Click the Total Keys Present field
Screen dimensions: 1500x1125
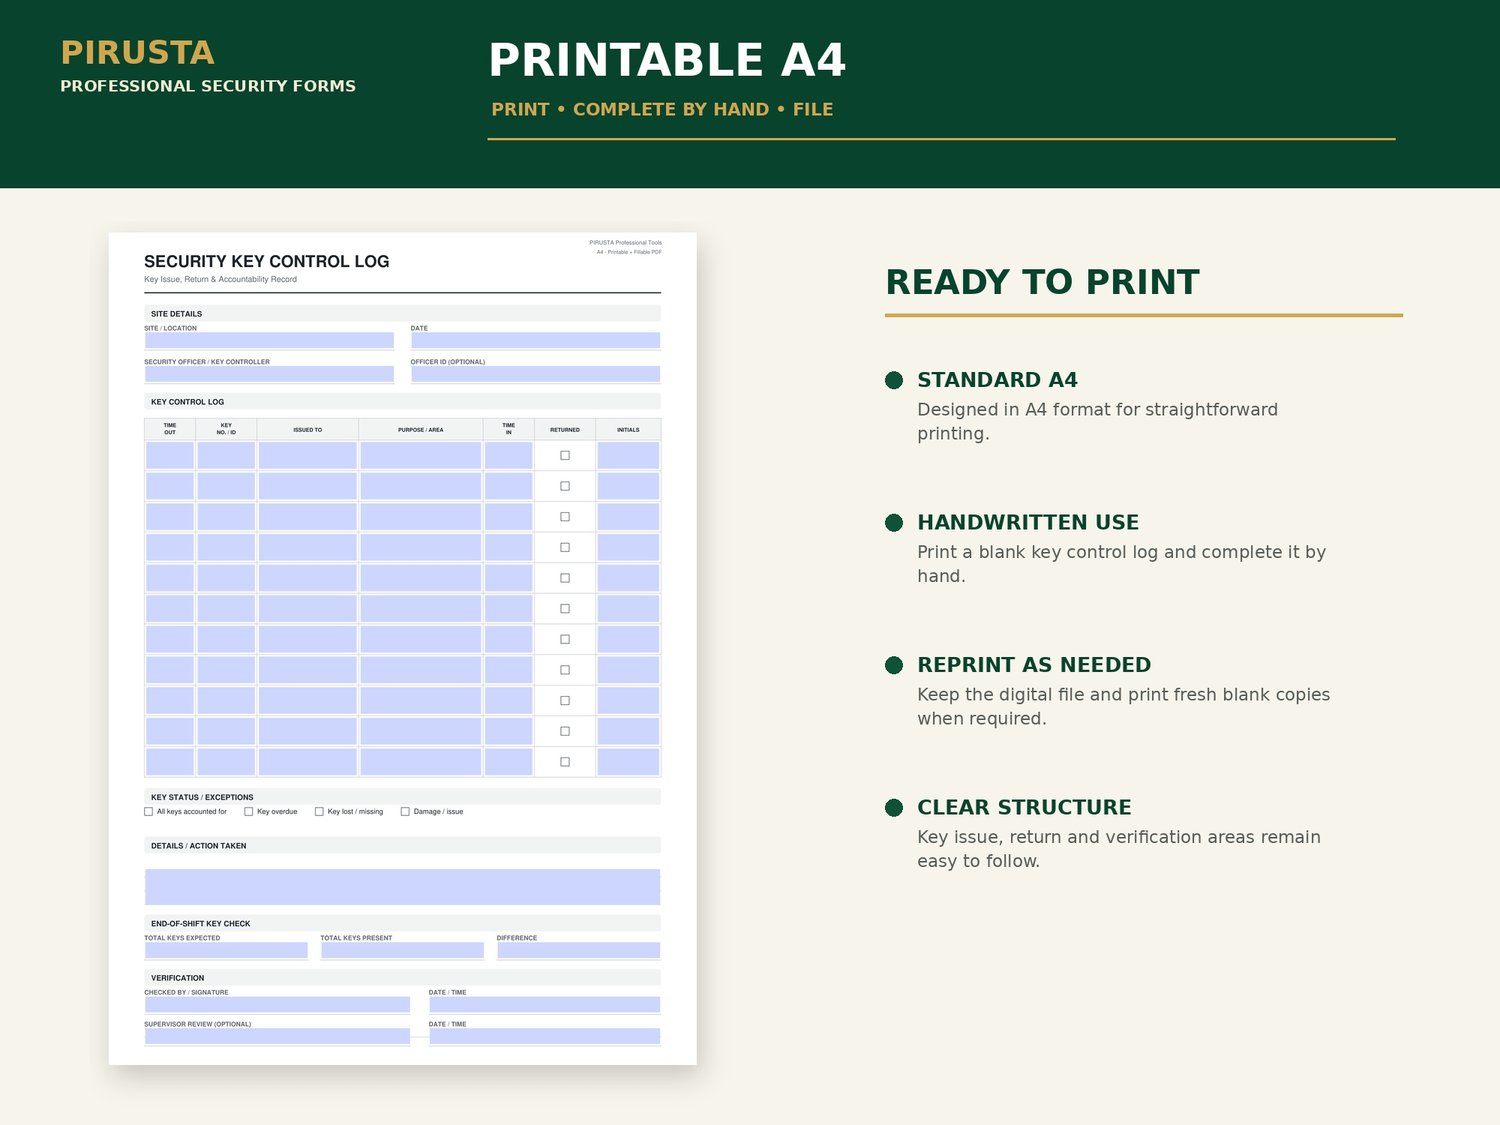coord(402,950)
